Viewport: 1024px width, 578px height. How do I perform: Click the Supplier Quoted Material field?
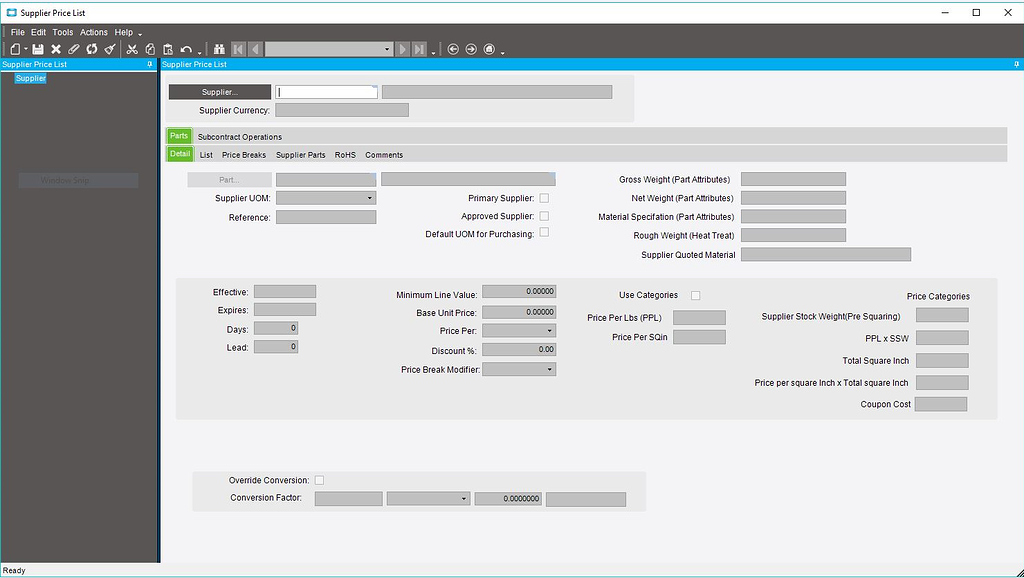pyautogui.click(x=826, y=255)
